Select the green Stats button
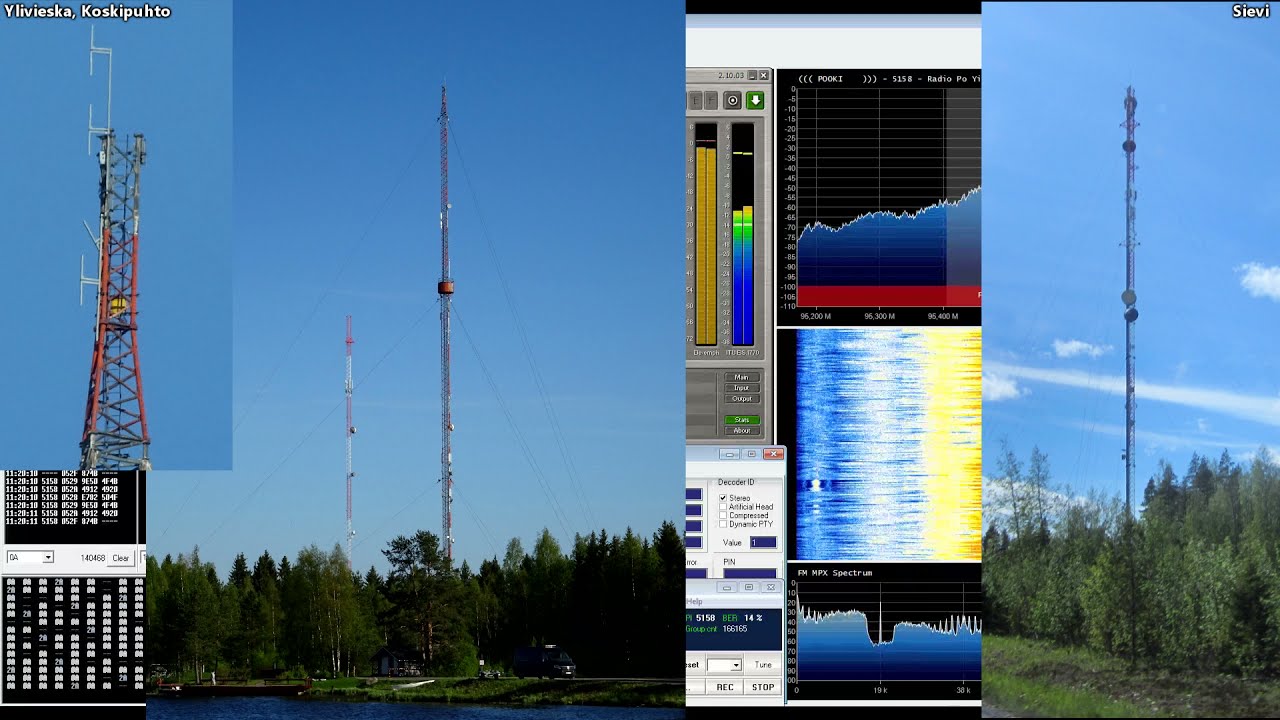The width and height of the screenshot is (1280, 720). 741,420
